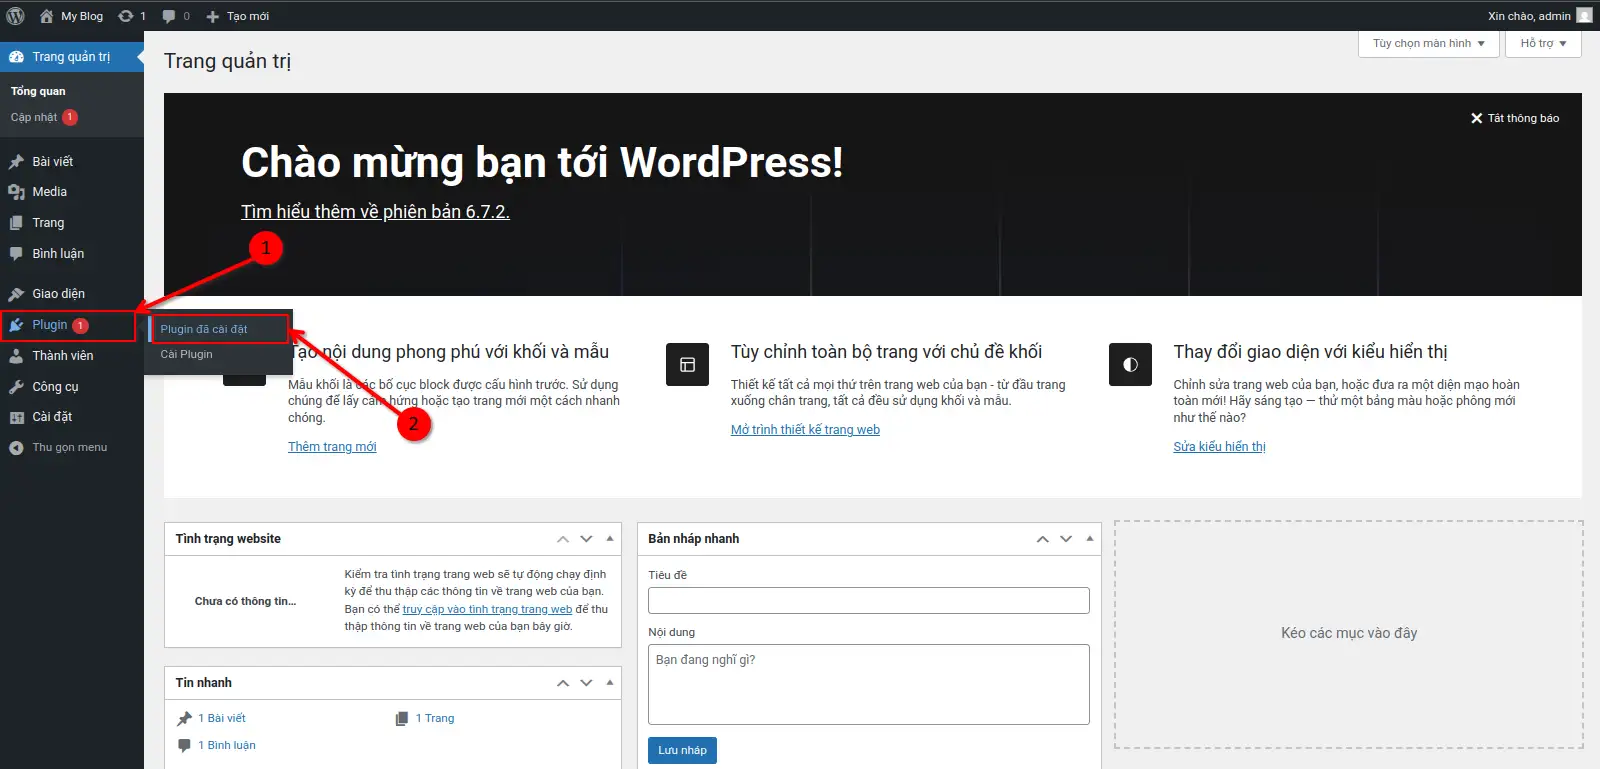Open Mở trình thiết kế trang web link
The height and width of the screenshot is (769, 1600).
805,430
